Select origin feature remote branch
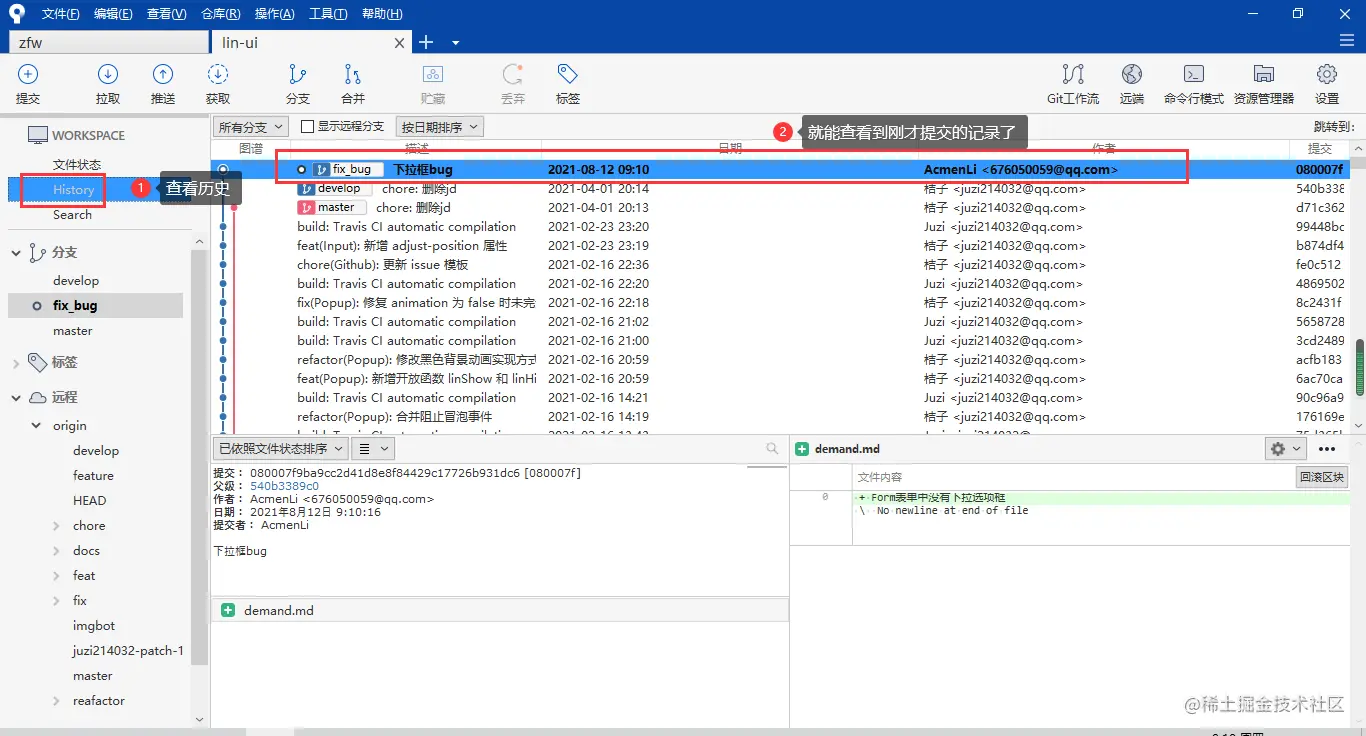Image resolution: width=1366 pixels, height=736 pixels. (x=93, y=476)
